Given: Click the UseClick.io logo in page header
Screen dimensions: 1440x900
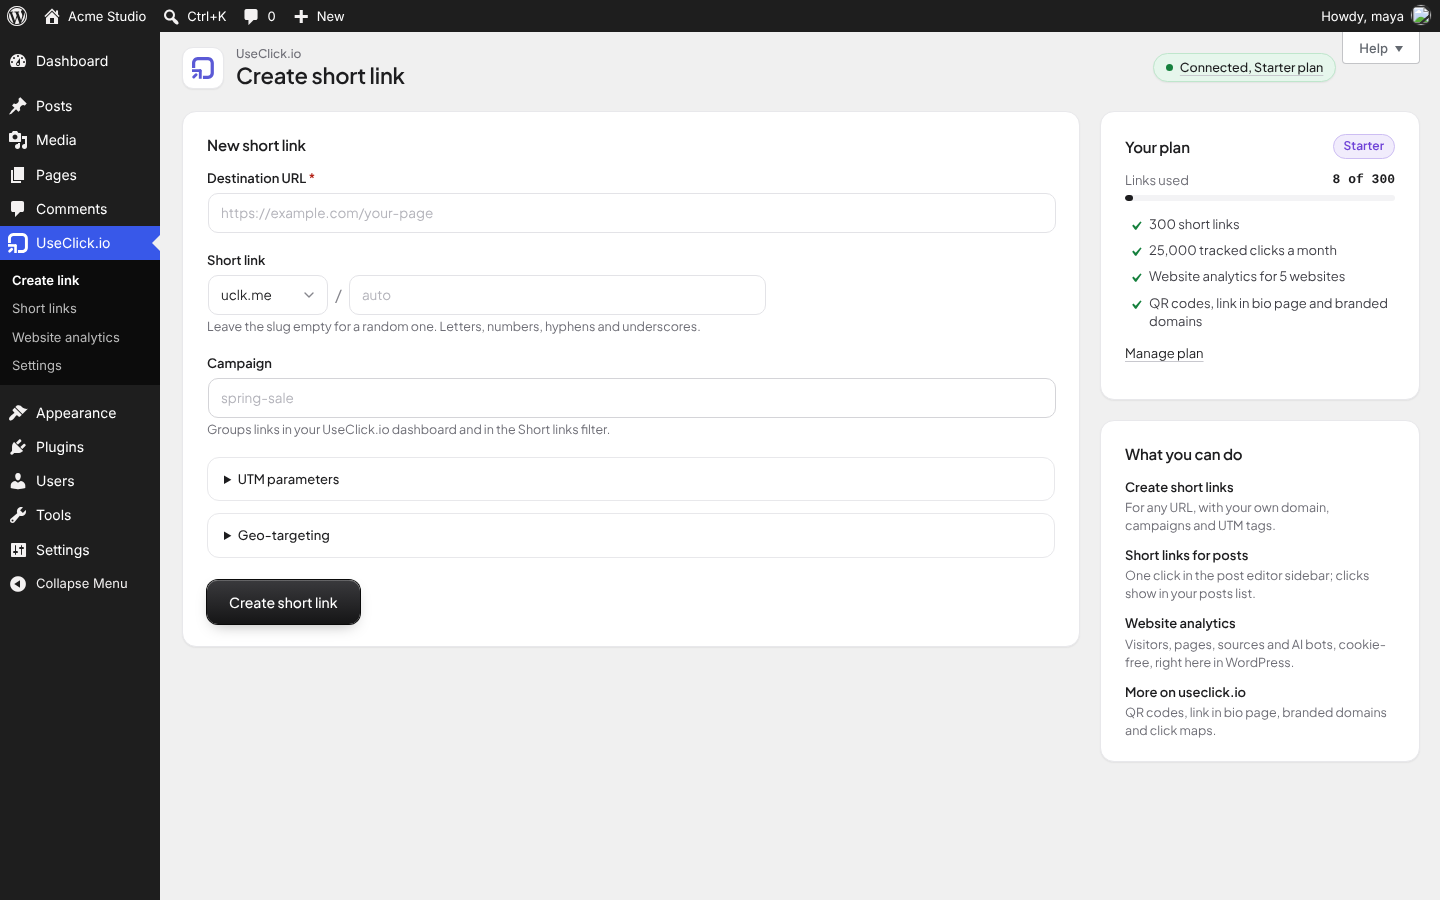Looking at the screenshot, I should click(x=203, y=68).
